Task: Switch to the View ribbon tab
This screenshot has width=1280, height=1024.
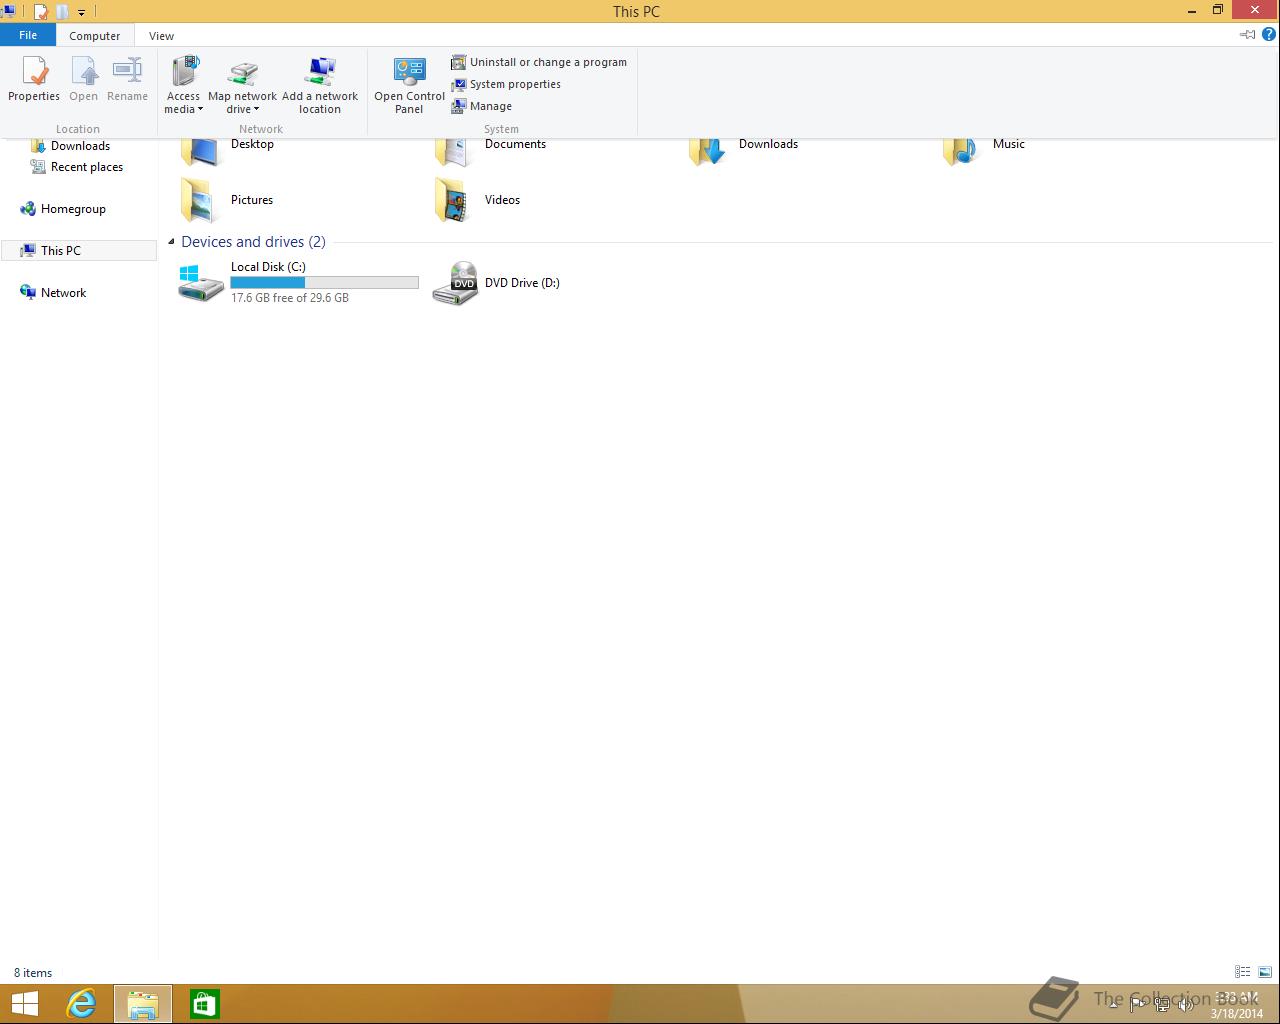Action: click(161, 35)
